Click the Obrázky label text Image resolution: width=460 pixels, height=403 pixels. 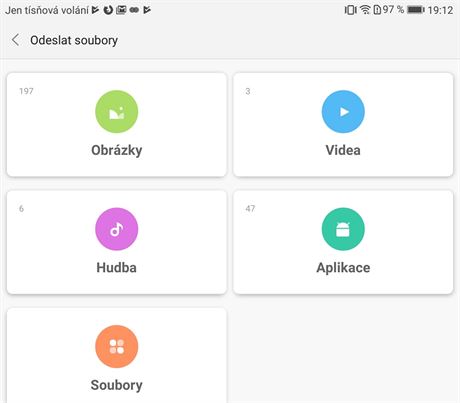117,150
